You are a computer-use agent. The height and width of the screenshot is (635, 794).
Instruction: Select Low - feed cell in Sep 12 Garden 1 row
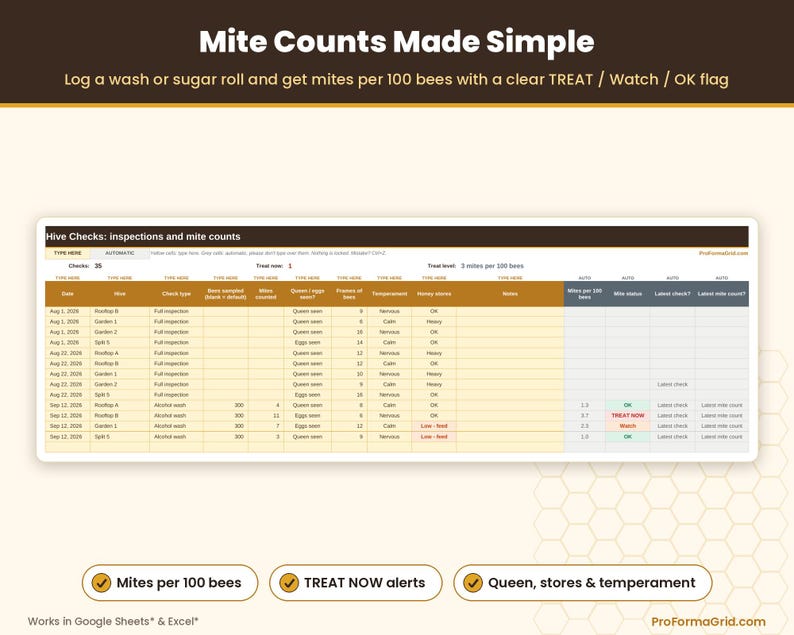[434, 426]
